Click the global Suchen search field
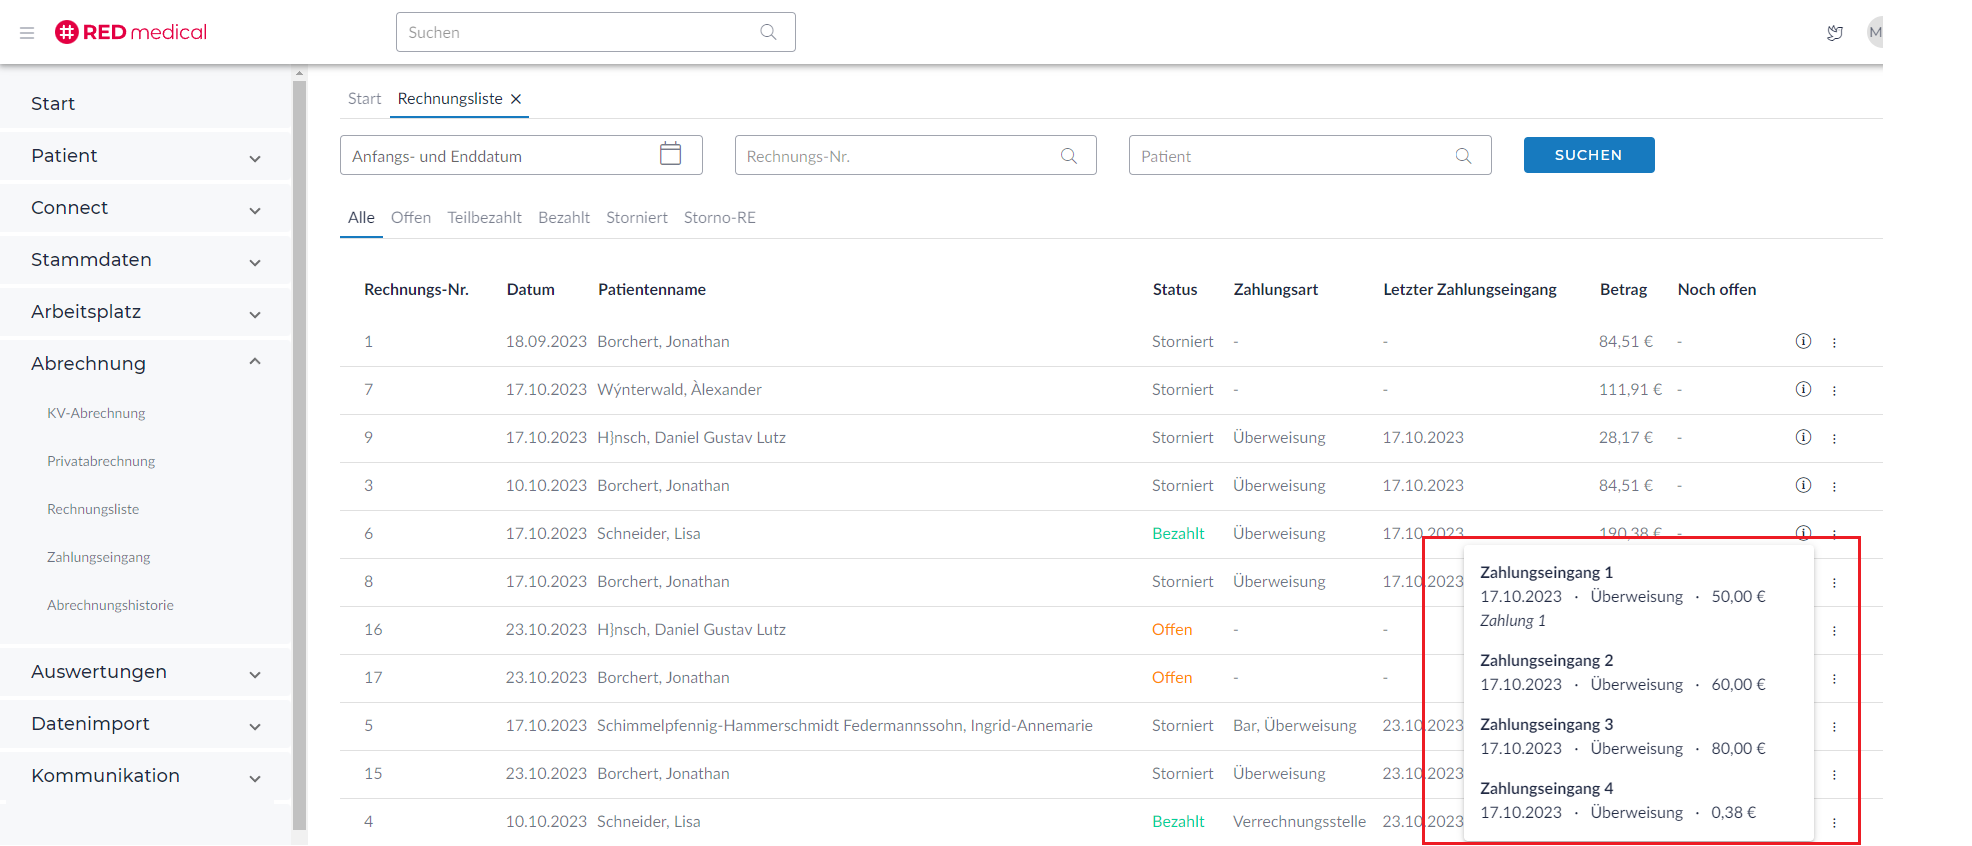The width and height of the screenshot is (1972, 846). click(580, 32)
